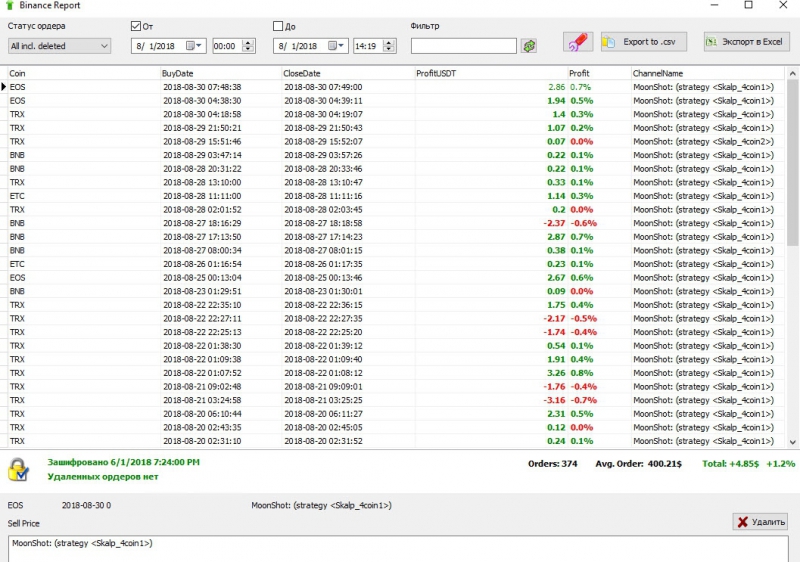The height and width of the screenshot is (562, 800).
Task: Click the 14:19 time spinner
Action: coord(389,46)
